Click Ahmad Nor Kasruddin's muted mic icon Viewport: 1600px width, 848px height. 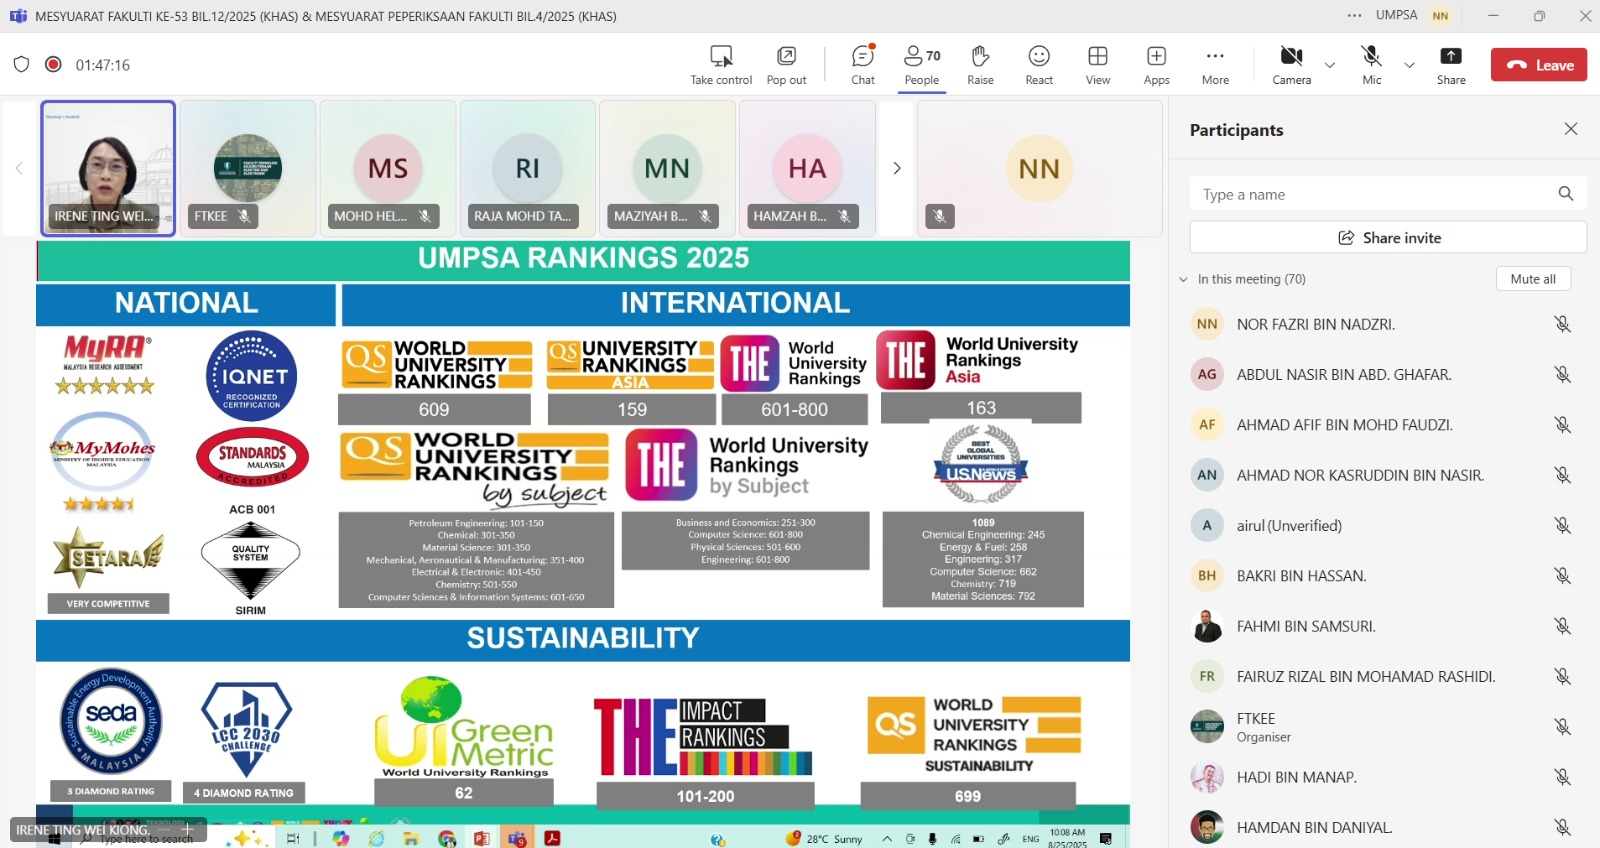click(x=1562, y=475)
